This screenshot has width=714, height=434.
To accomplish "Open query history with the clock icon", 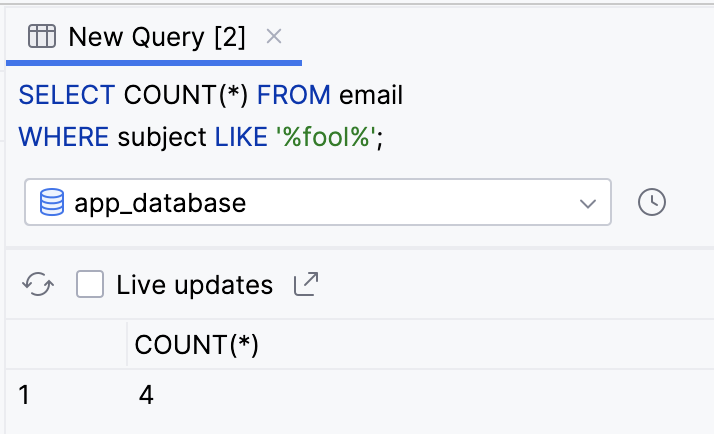I will [x=651, y=202].
